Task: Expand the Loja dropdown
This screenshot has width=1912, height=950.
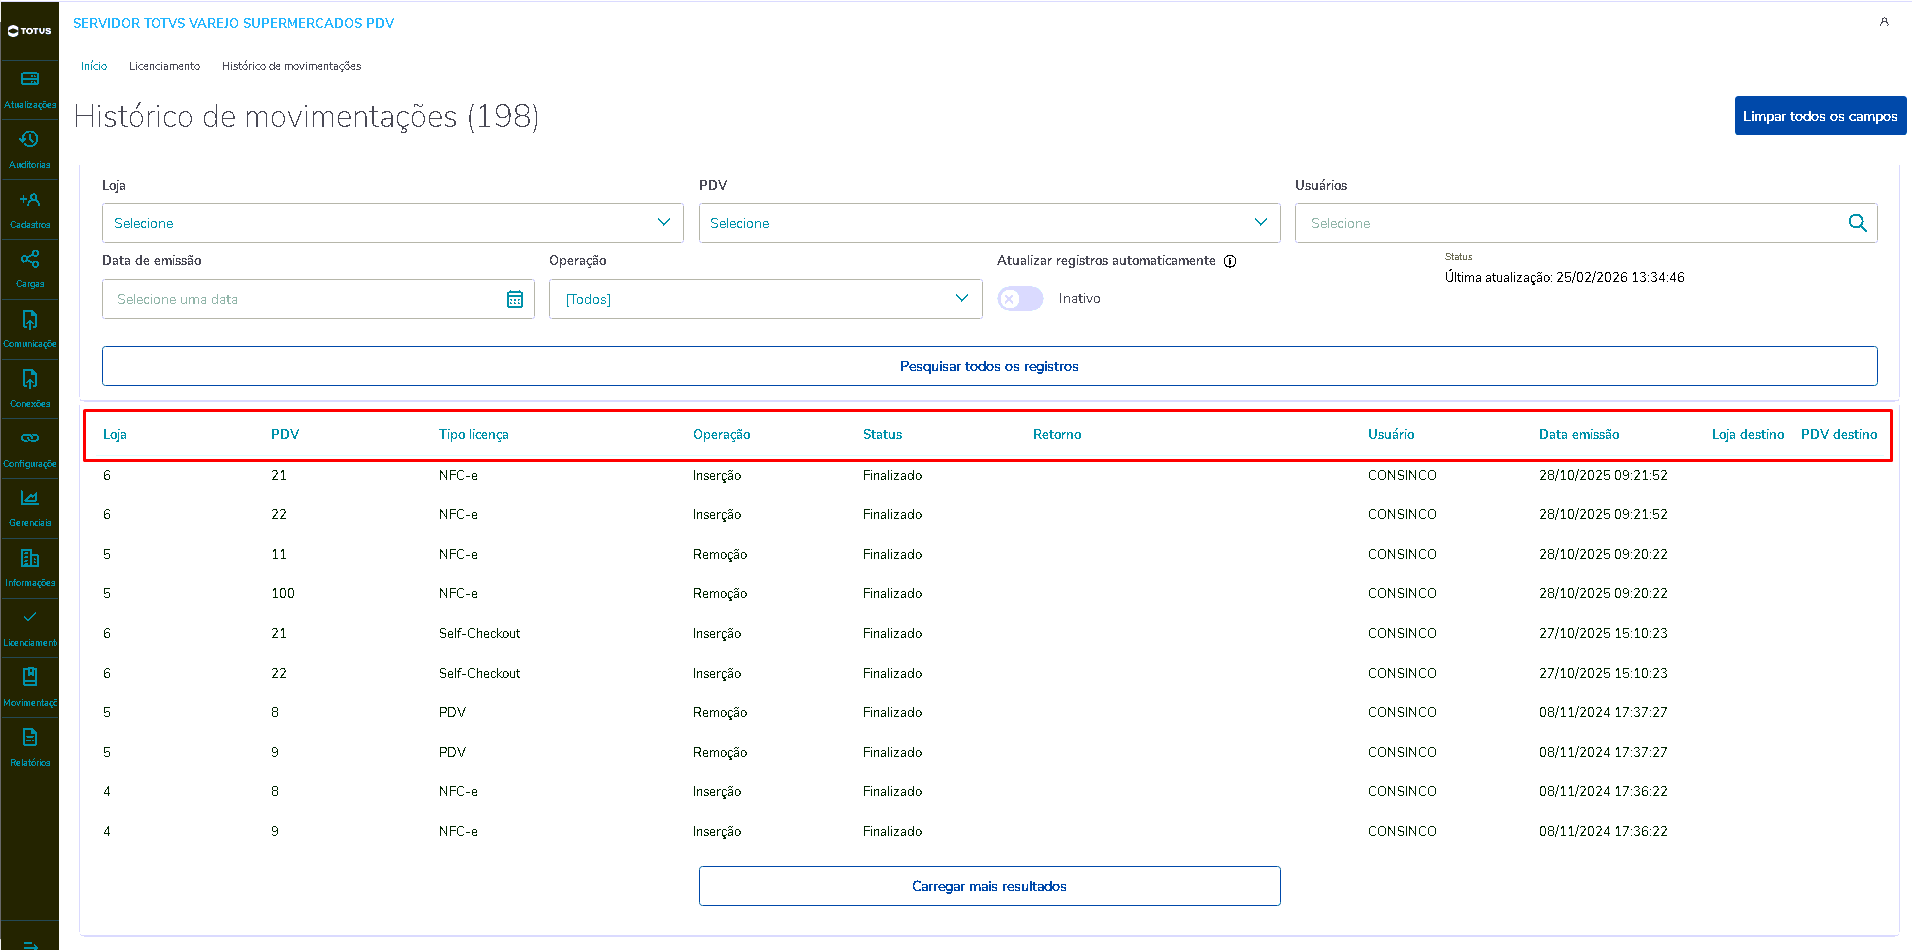Action: pyautogui.click(x=392, y=223)
